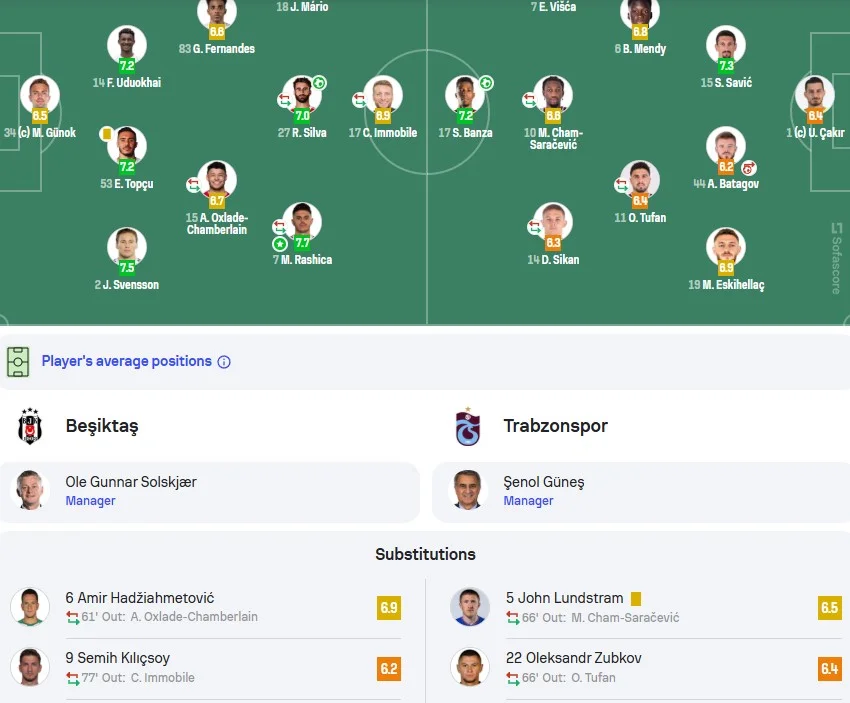Click the star icon on M. Rashica
The height and width of the screenshot is (703, 850).
(280, 243)
